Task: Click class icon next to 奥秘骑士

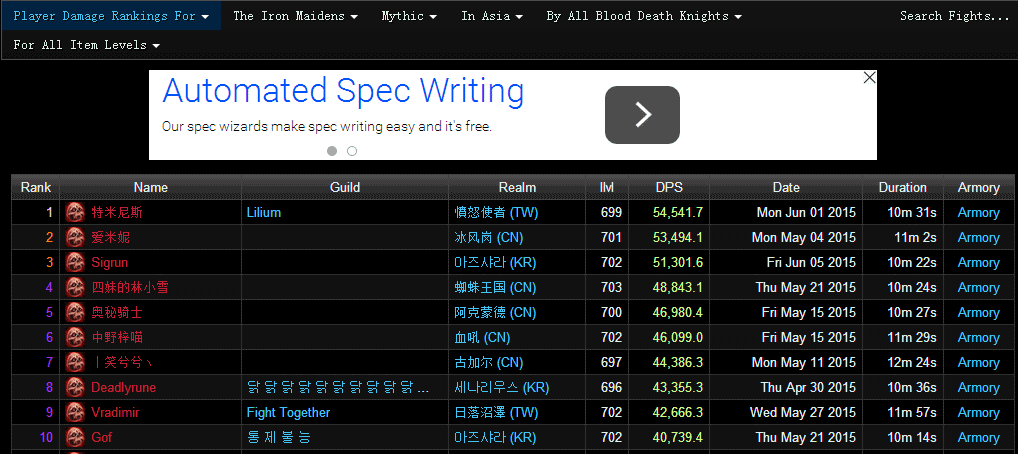Action: pos(75,312)
